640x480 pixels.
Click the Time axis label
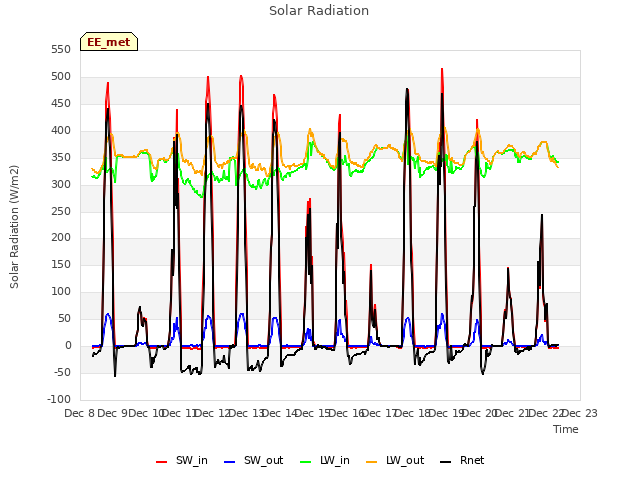click(566, 429)
